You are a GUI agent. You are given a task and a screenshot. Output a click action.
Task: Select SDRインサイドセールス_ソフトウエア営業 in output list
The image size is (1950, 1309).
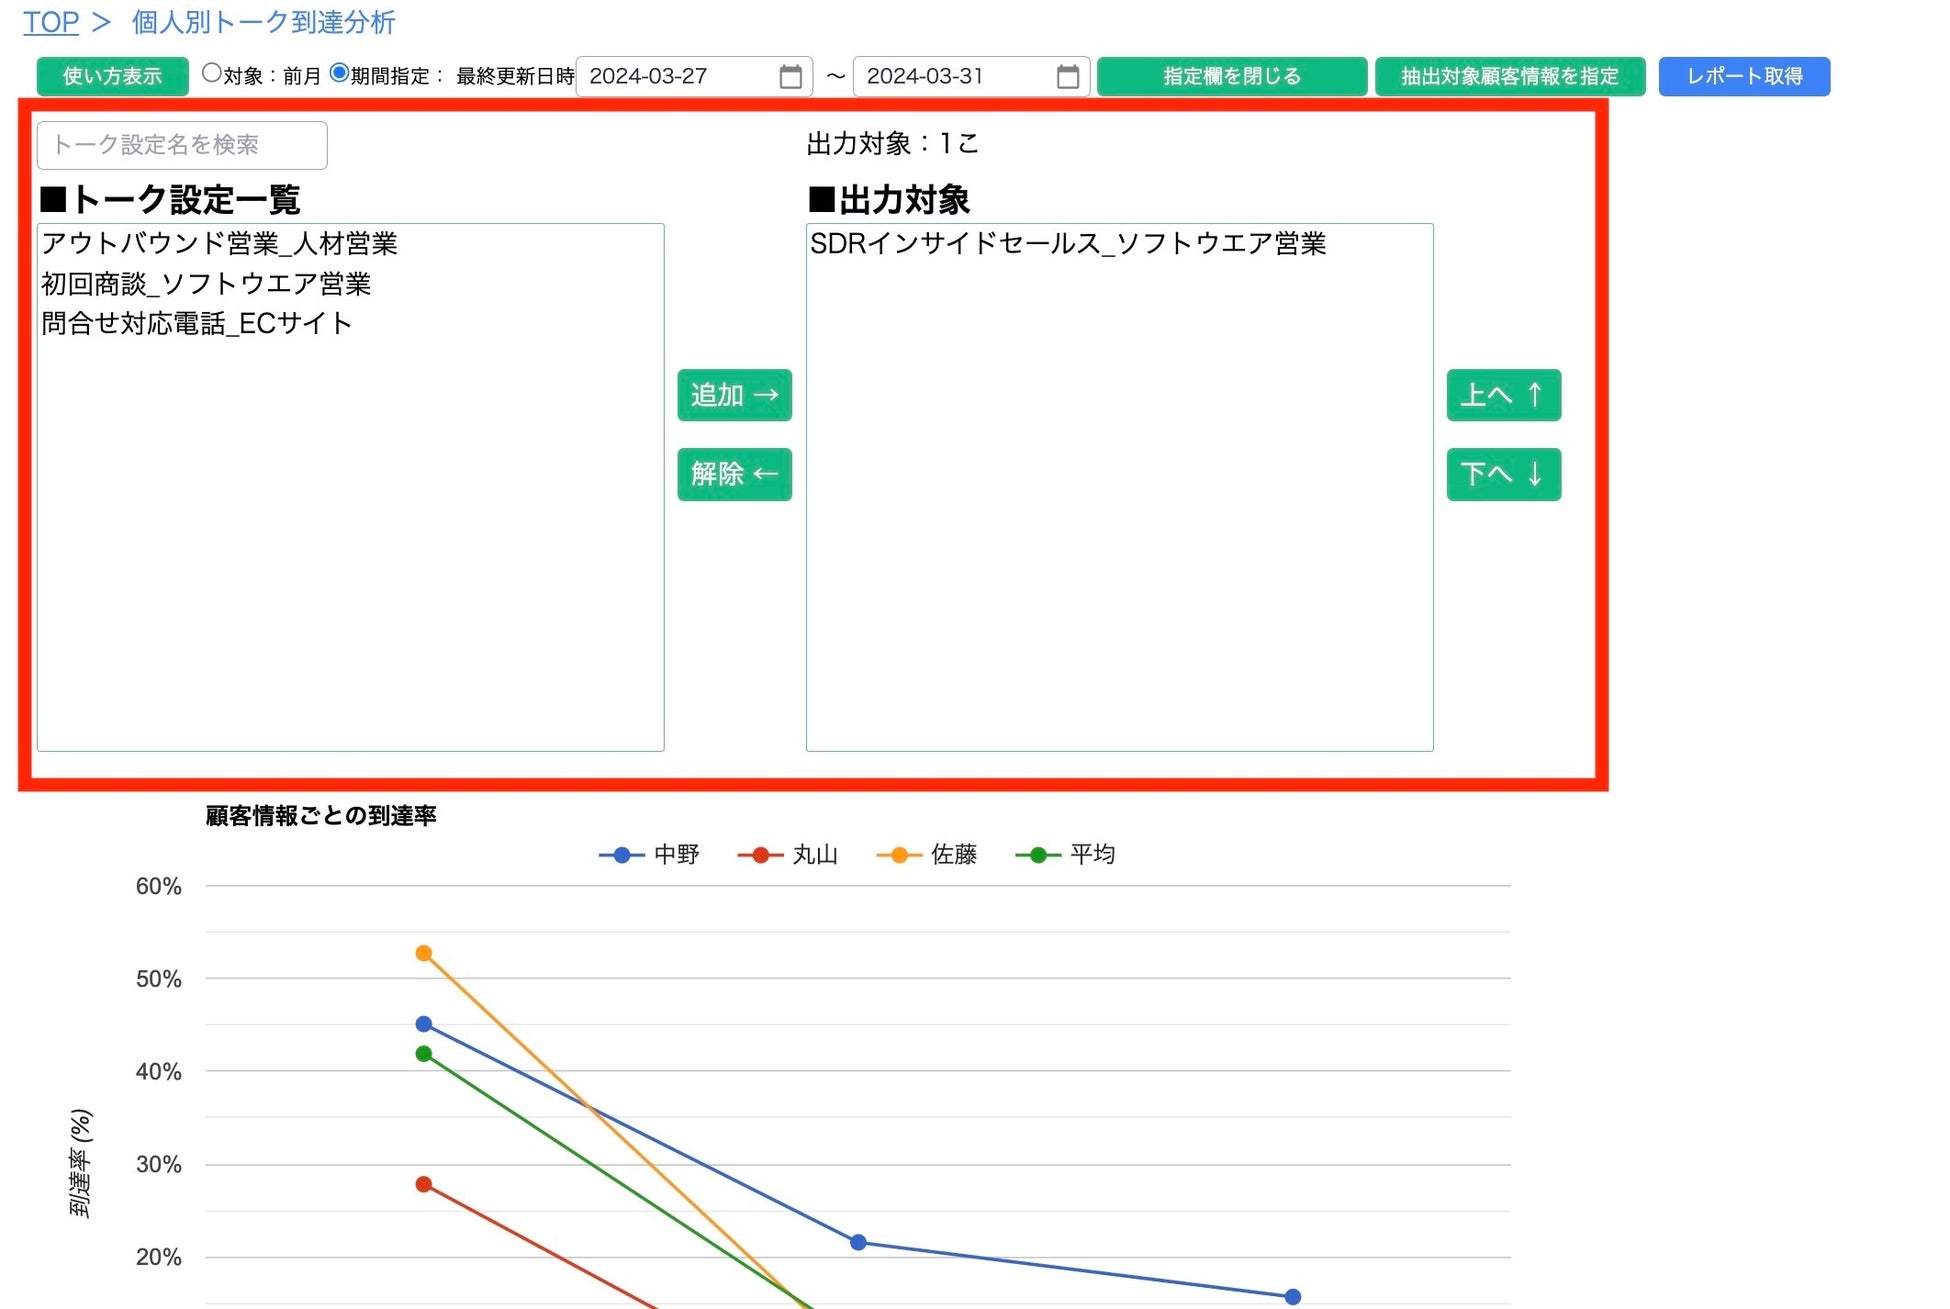tap(1067, 244)
